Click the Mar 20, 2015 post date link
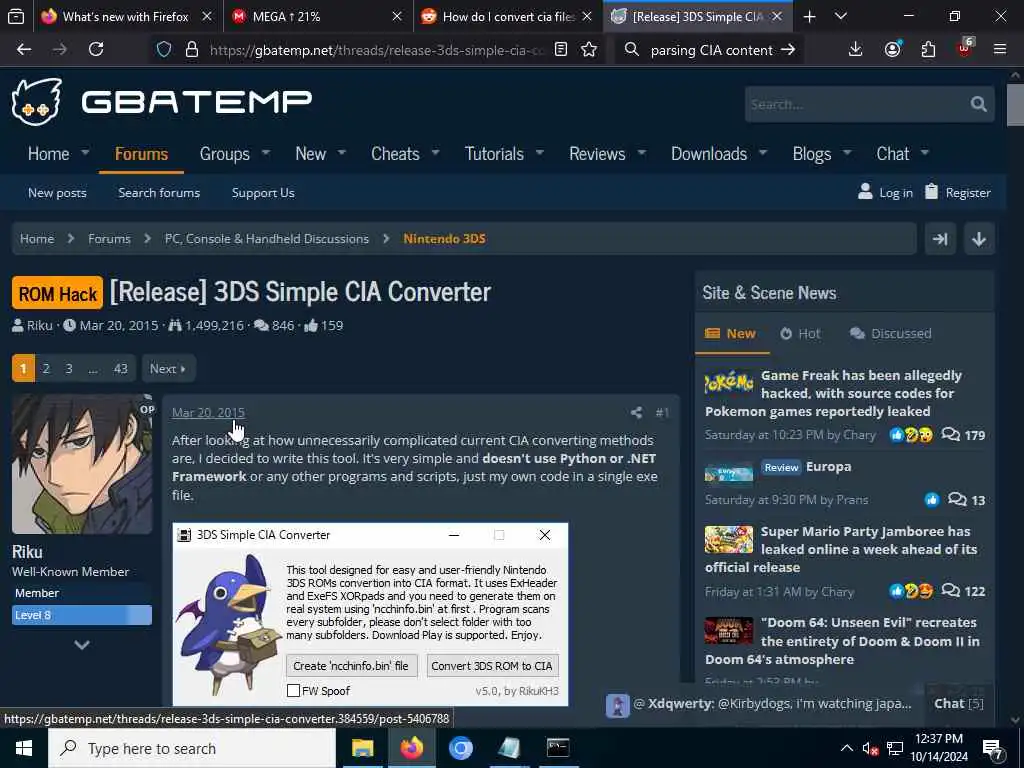 [208, 412]
